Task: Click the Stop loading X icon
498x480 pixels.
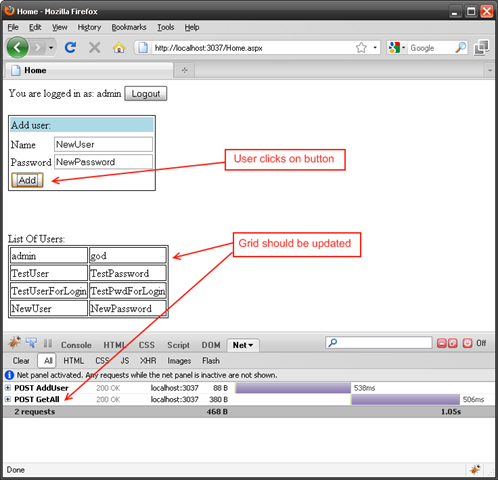Action: tap(94, 48)
